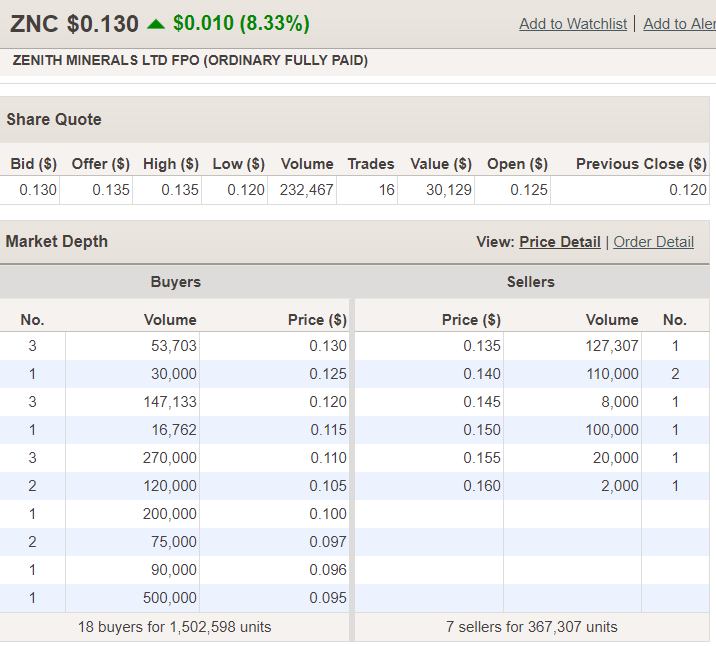The image size is (716, 646).
Task: Select seller volume 20,000
Action: click(616, 458)
